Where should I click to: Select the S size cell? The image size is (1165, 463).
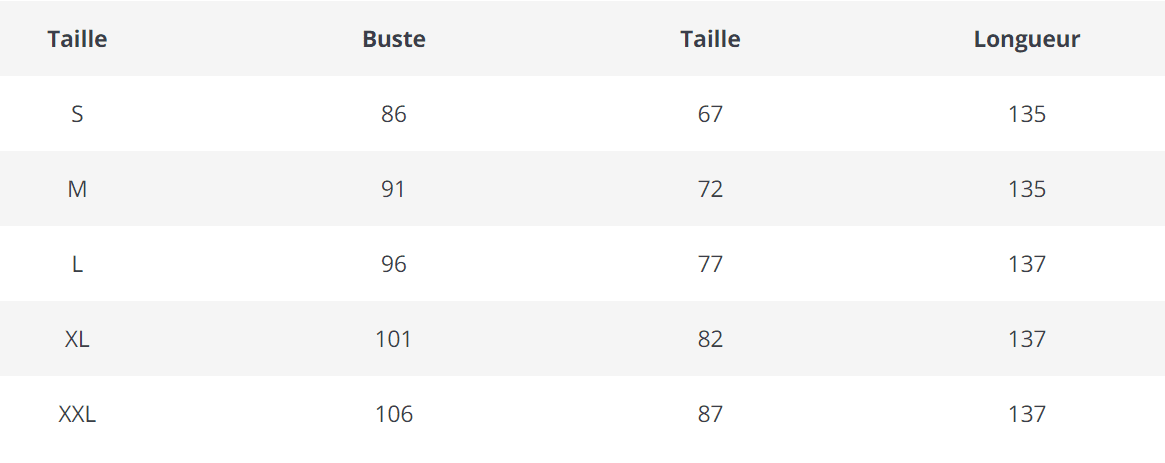pyautogui.click(x=77, y=114)
